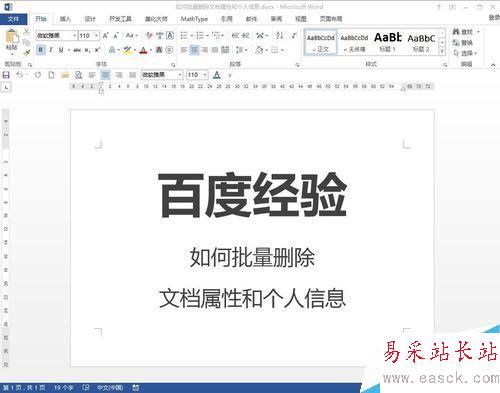
Task: Click the ruler tab selector L box
Action: [x=6, y=88]
